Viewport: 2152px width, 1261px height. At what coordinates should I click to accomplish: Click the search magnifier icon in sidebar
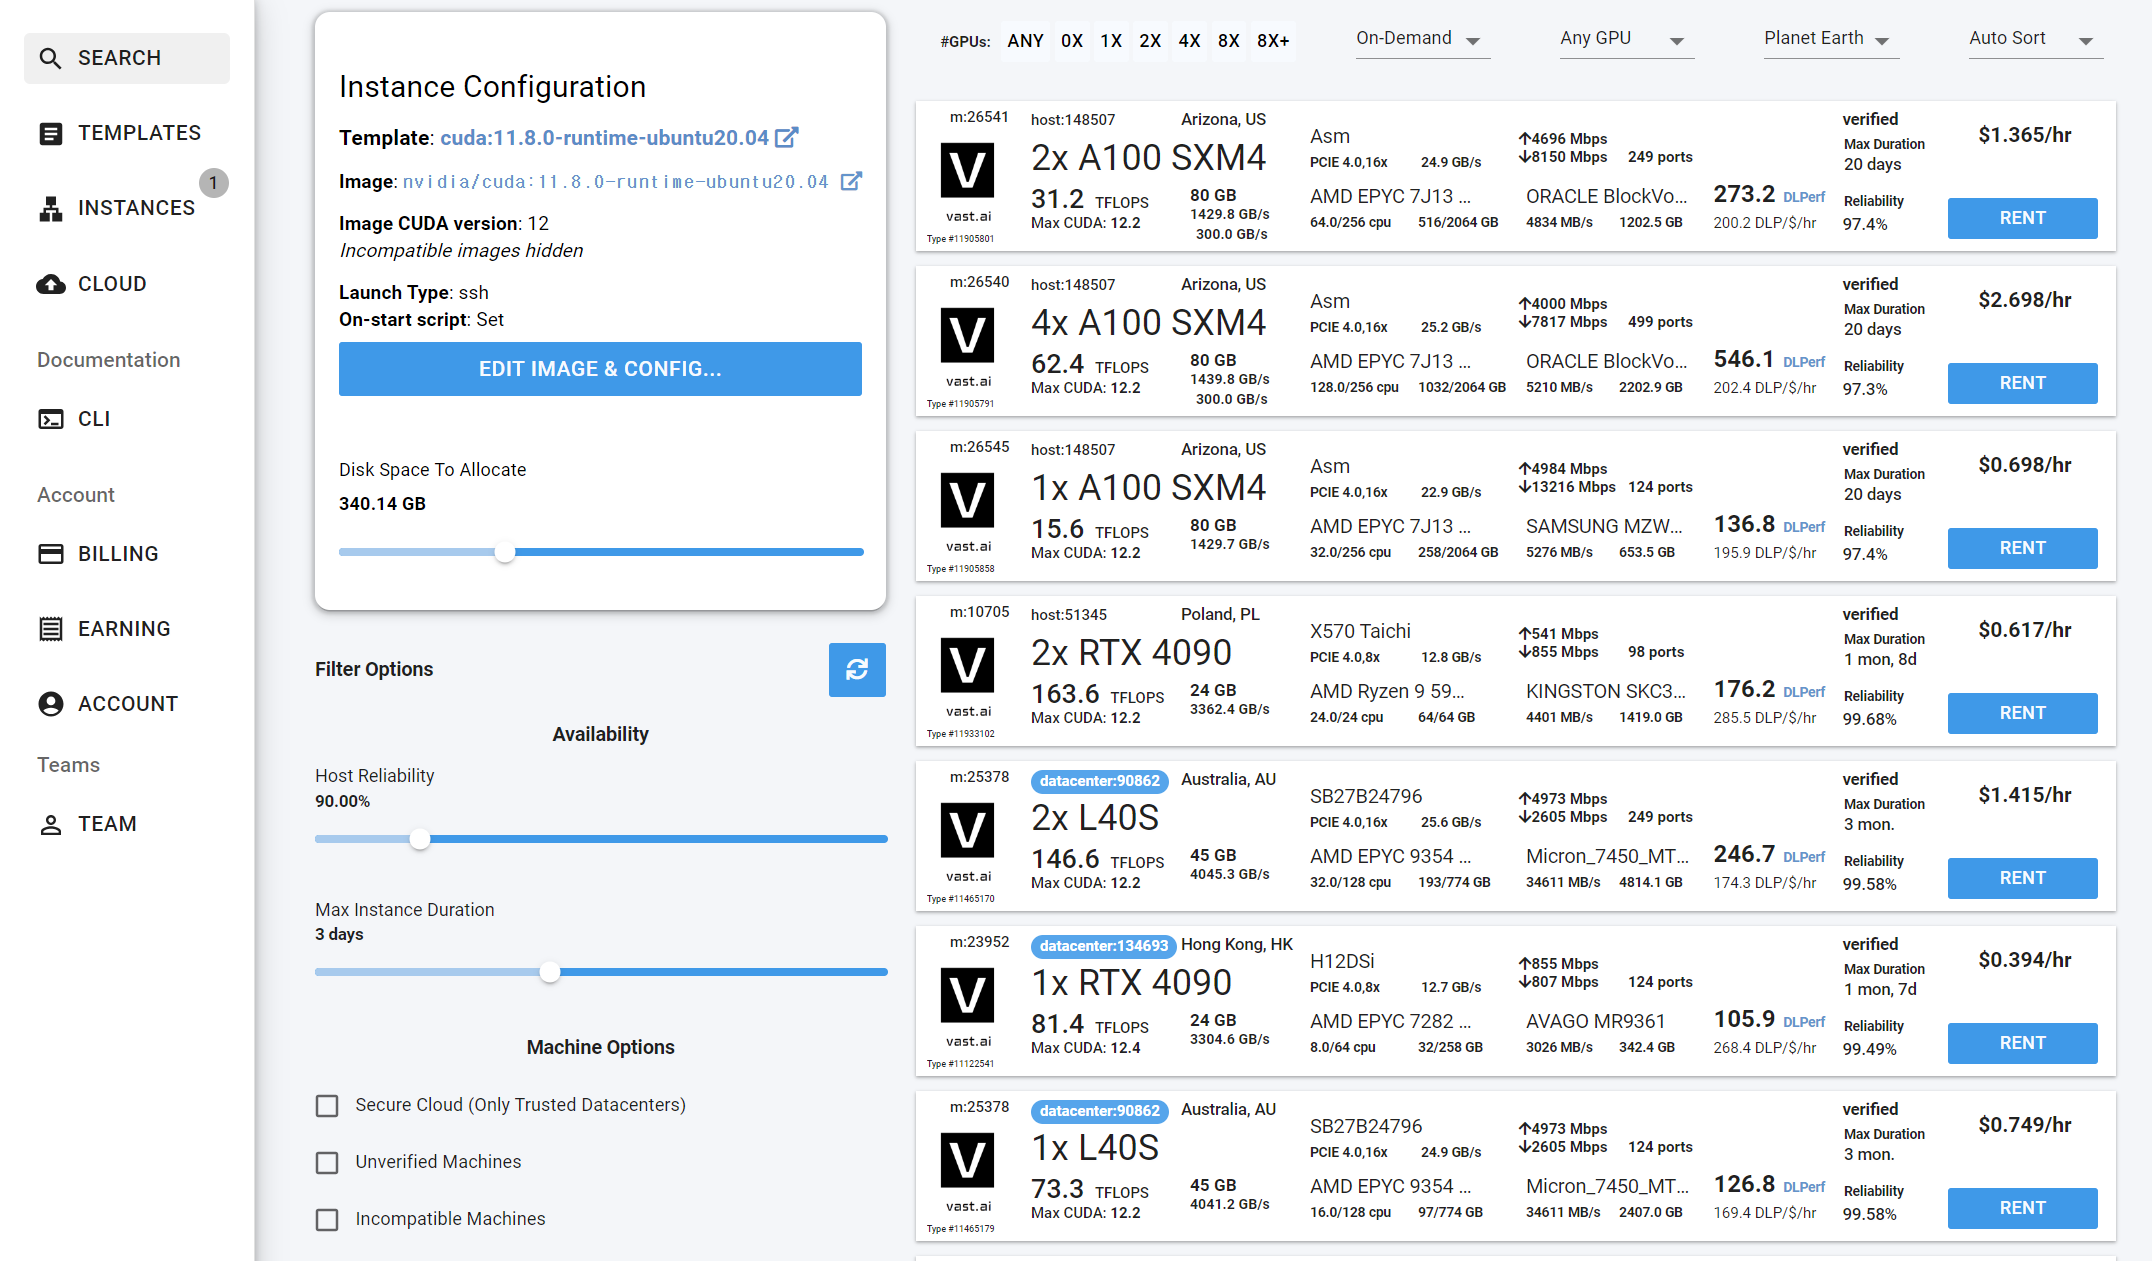[x=50, y=58]
